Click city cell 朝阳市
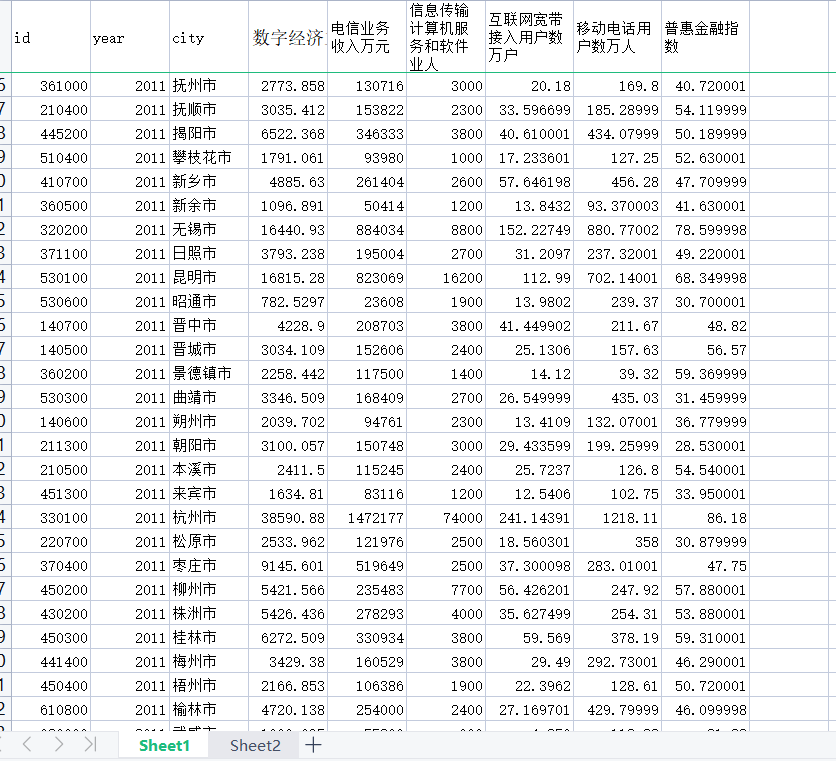The width and height of the screenshot is (836, 761). click(x=209, y=445)
